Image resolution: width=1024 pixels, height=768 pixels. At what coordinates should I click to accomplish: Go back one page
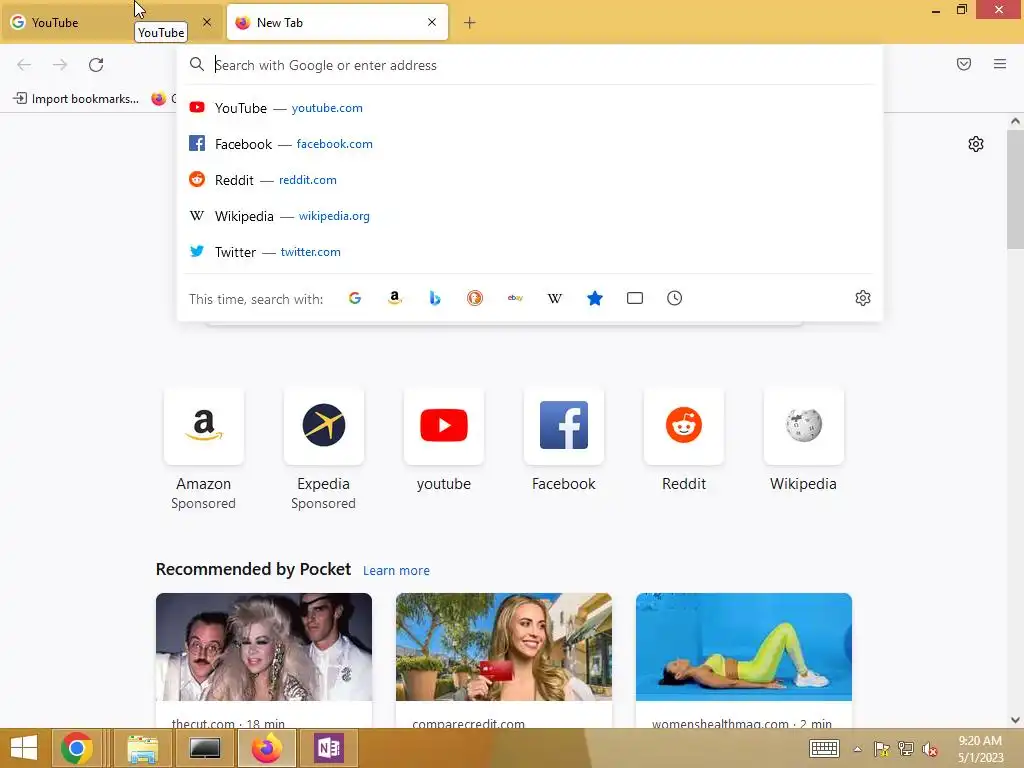click(x=24, y=65)
